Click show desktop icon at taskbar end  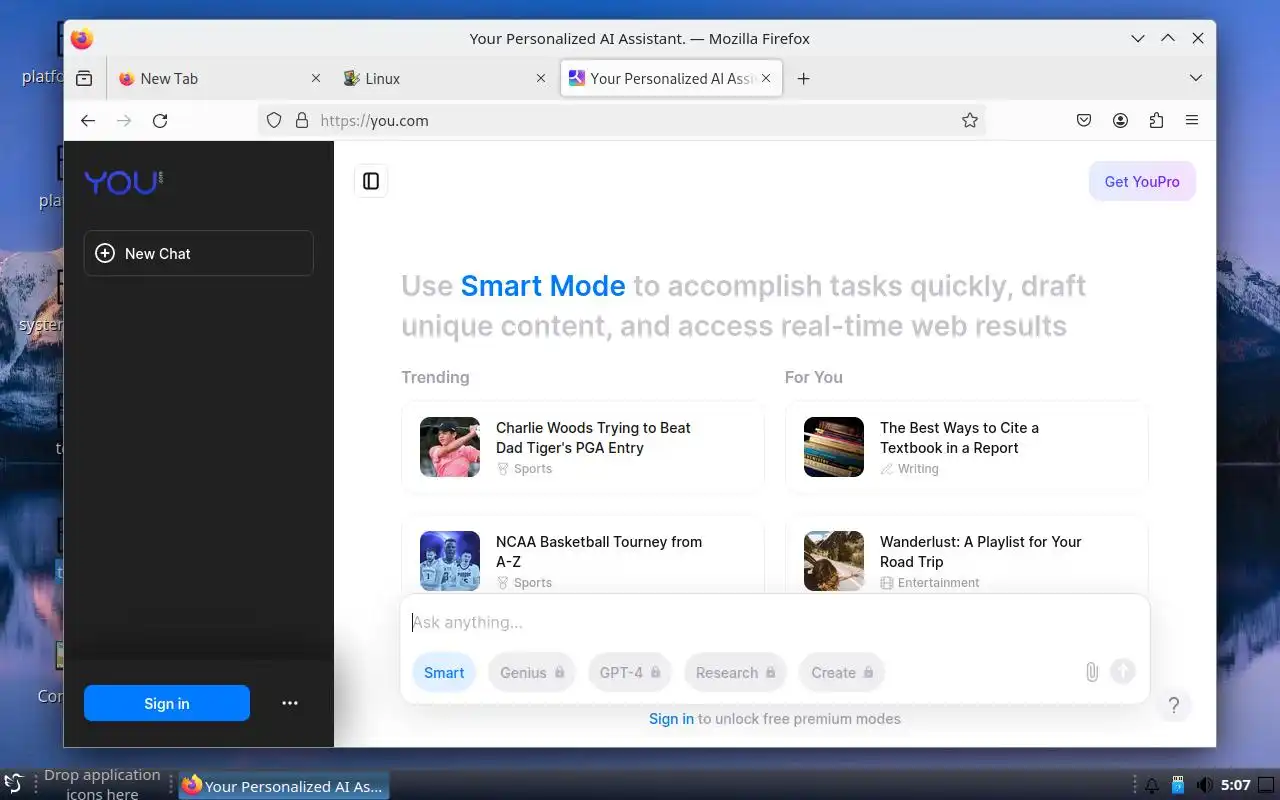[x=1266, y=785]
